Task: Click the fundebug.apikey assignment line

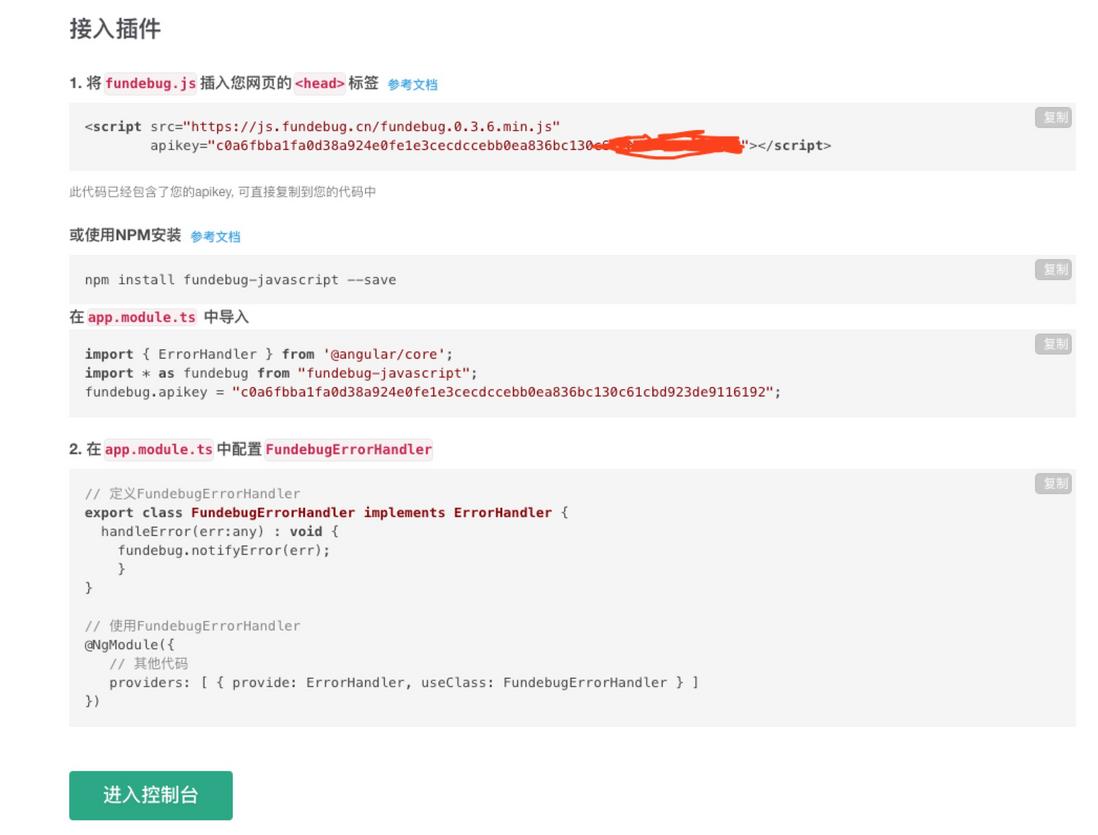Action: coord(433,392)
